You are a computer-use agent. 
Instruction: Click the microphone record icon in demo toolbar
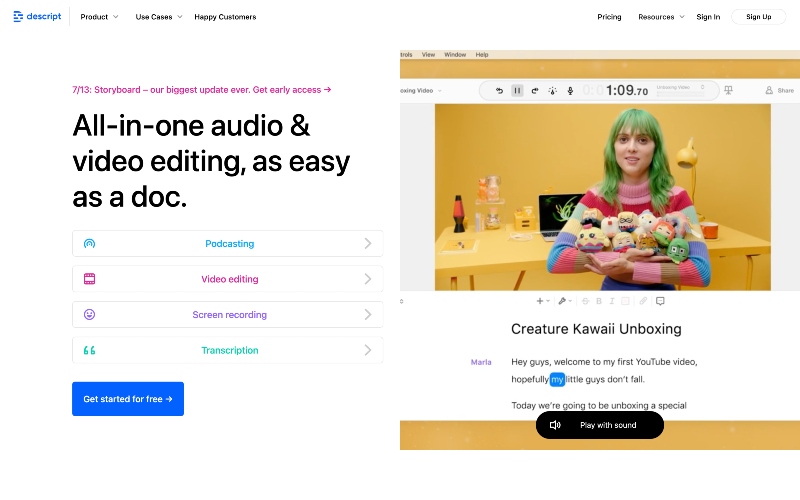pyautogui.click(x=570, y=91)
